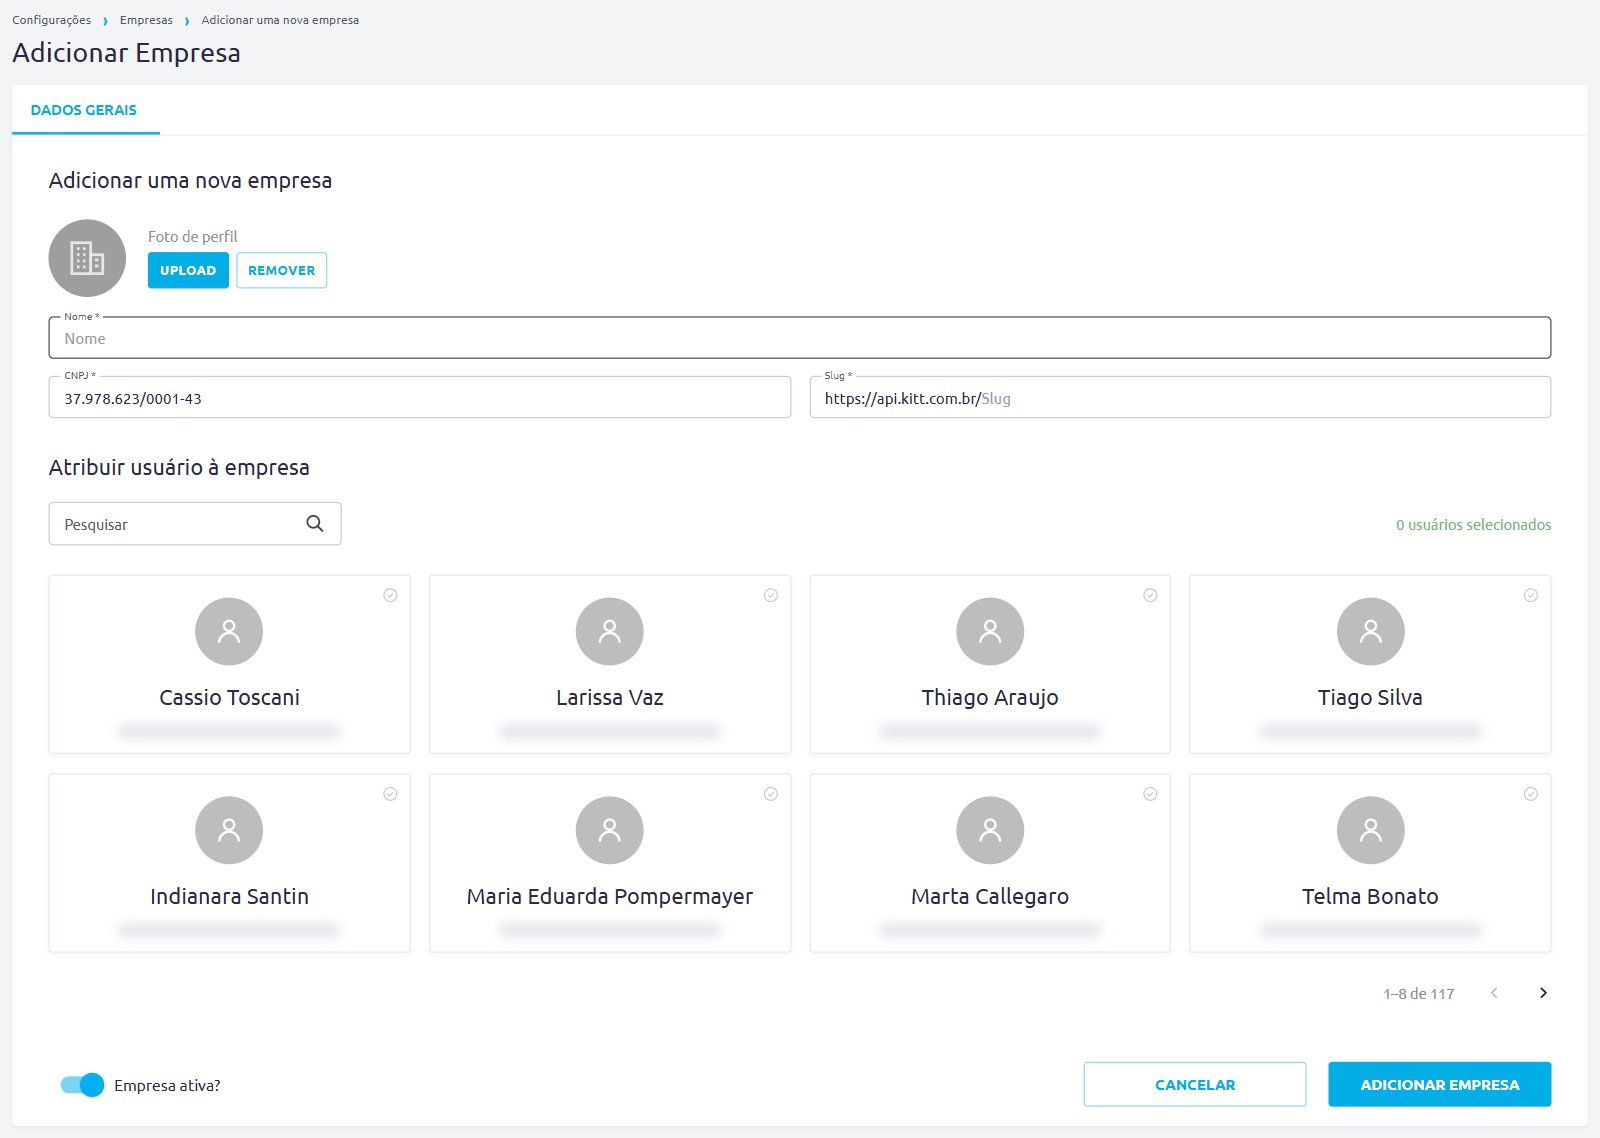Go to Configurações breadcrumb
1600x1138 pixels.
tap(51, 20)
